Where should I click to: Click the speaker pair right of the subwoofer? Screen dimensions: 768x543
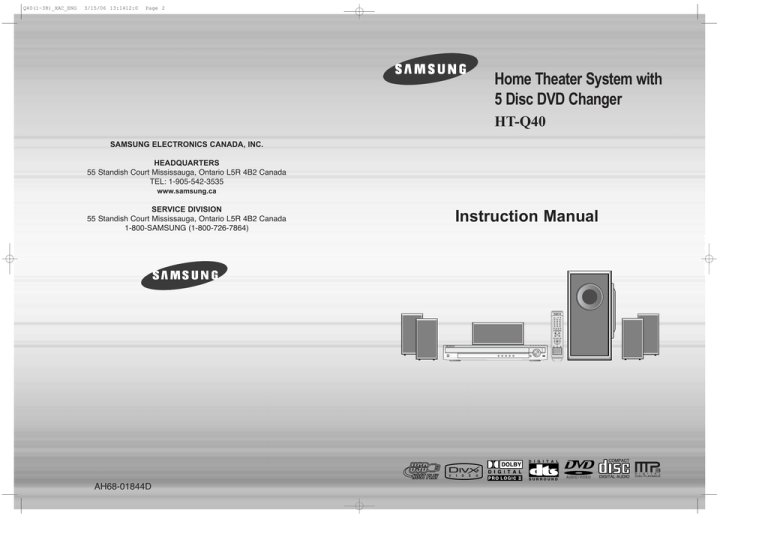pyautogui.click(x=641, y=337)
